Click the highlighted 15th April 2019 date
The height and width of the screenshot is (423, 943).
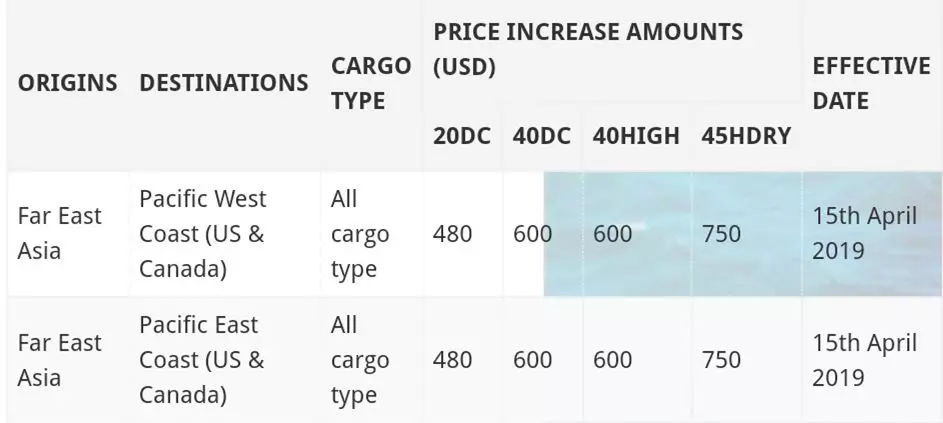(864, 233)
